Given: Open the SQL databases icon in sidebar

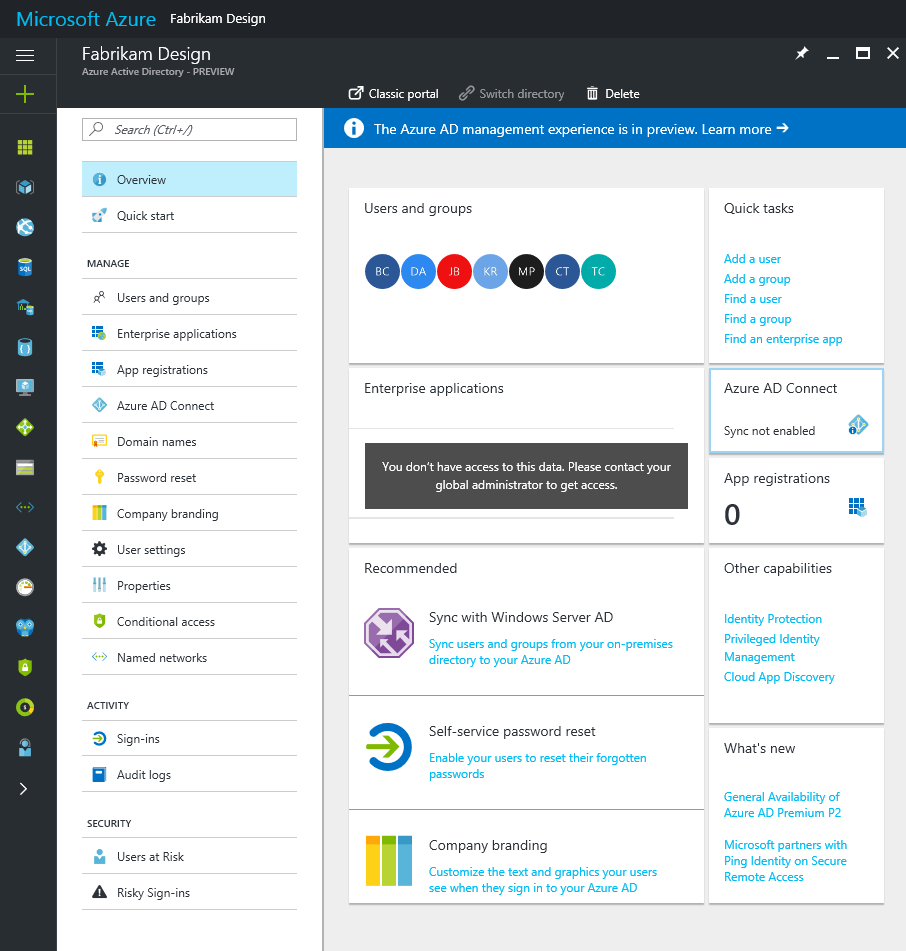Looking at the screenshot, I should pyautogui.click(x=25, y=267).
